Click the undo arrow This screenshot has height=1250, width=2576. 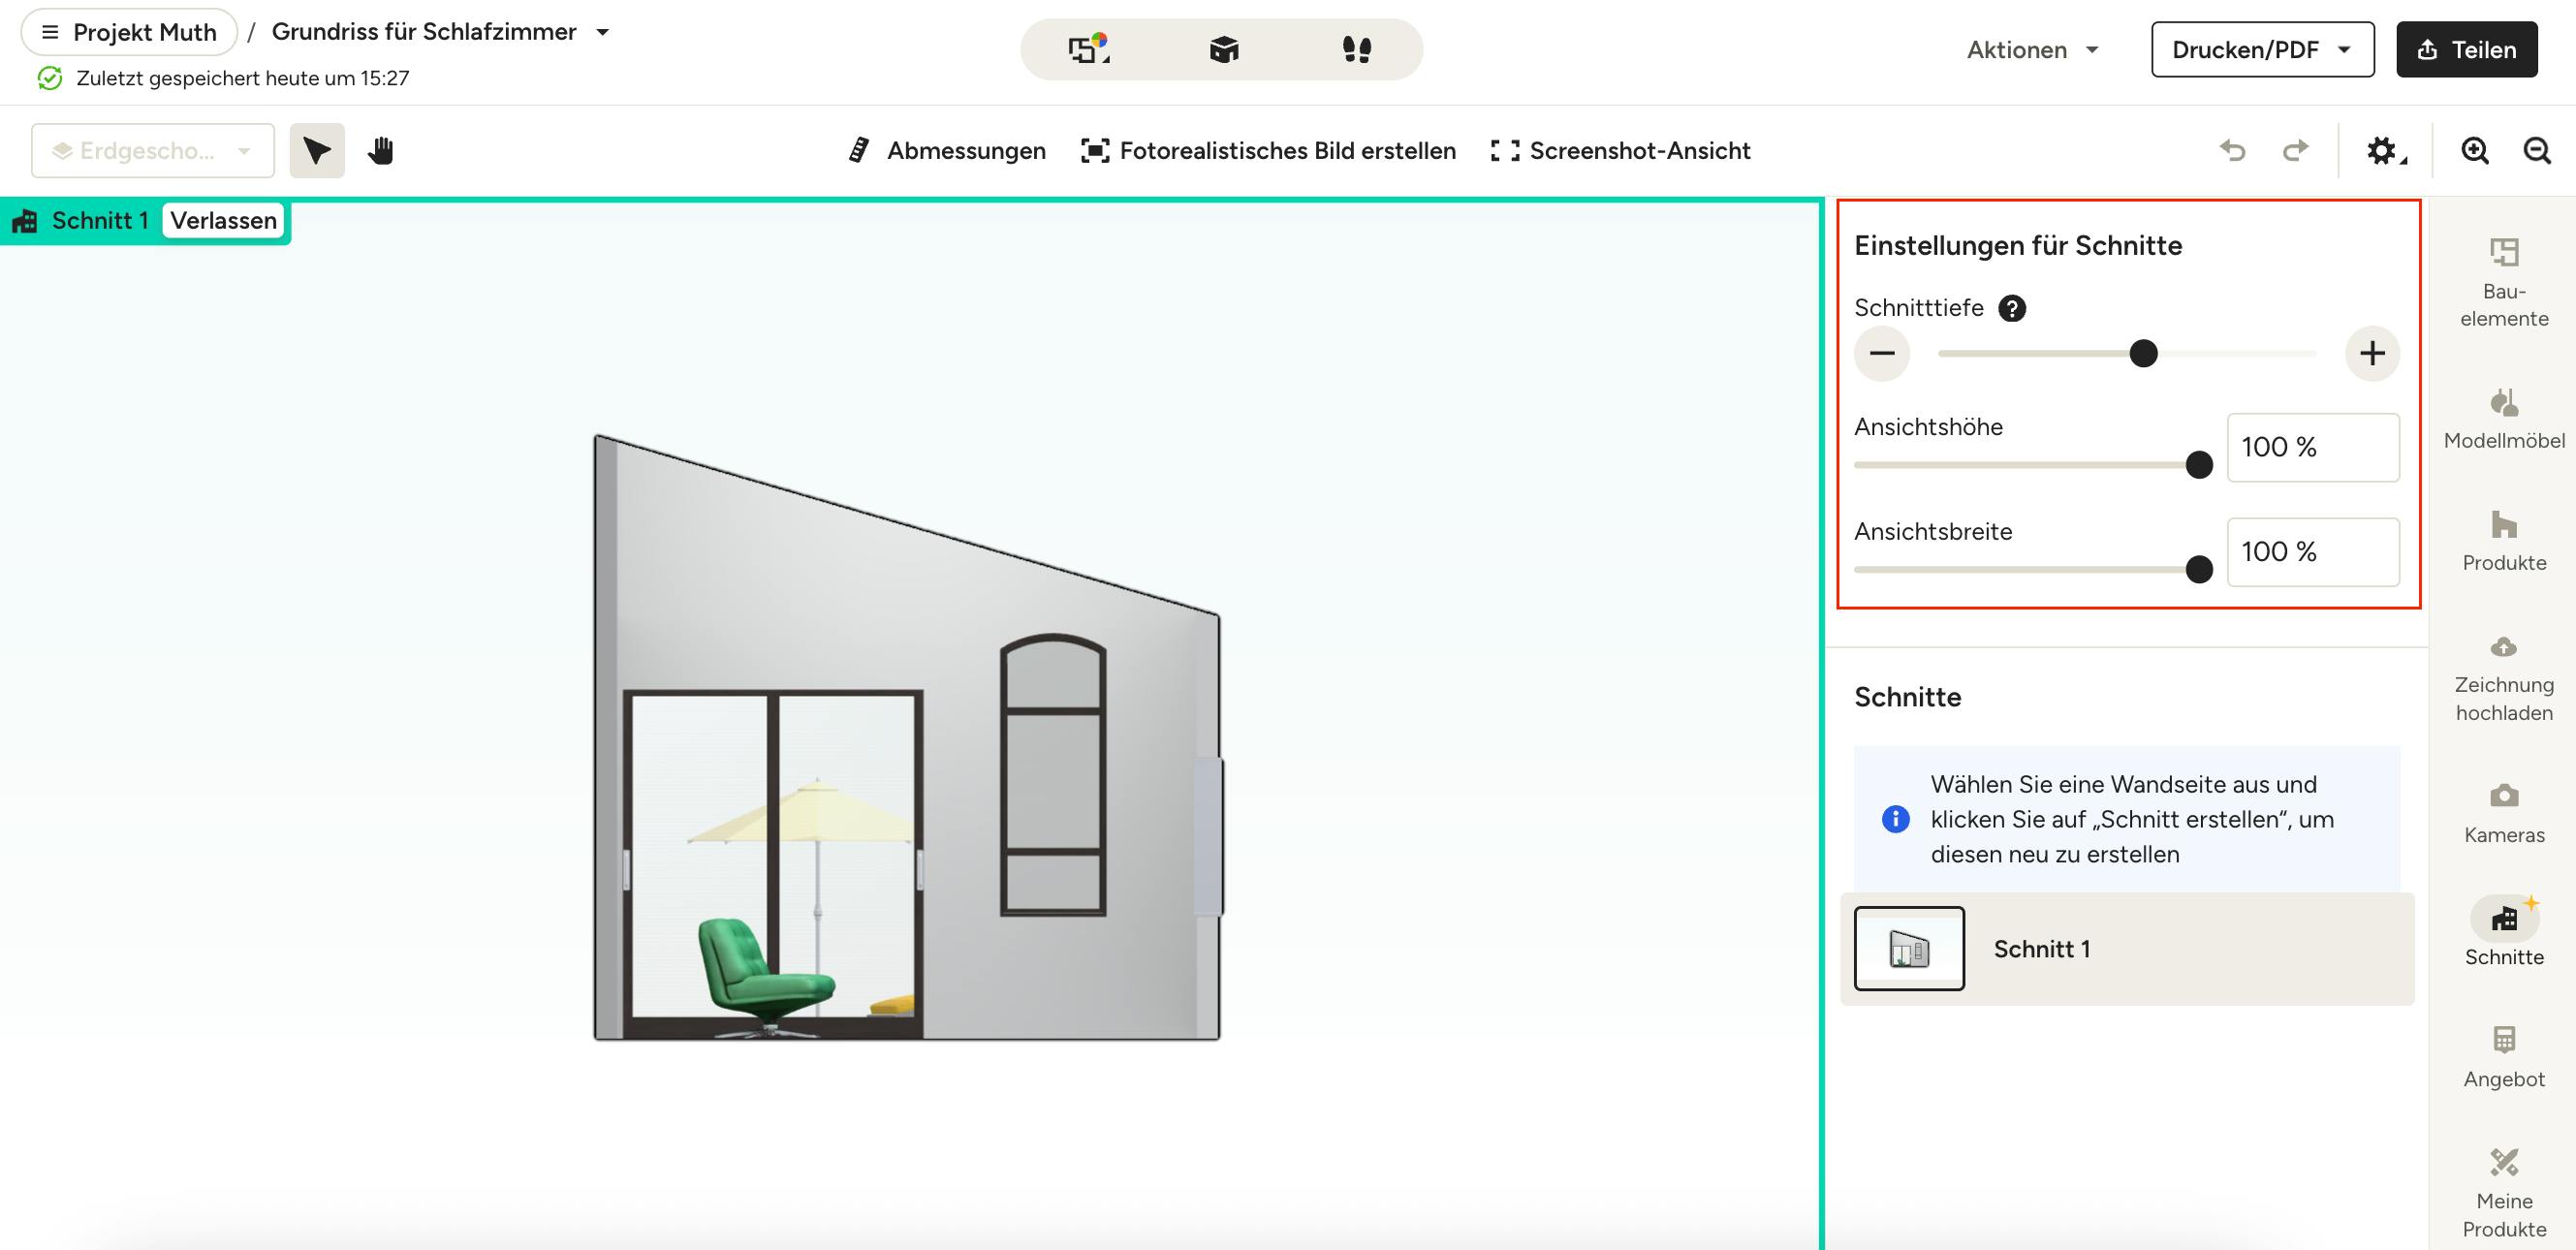click(x=2232, y=151)
